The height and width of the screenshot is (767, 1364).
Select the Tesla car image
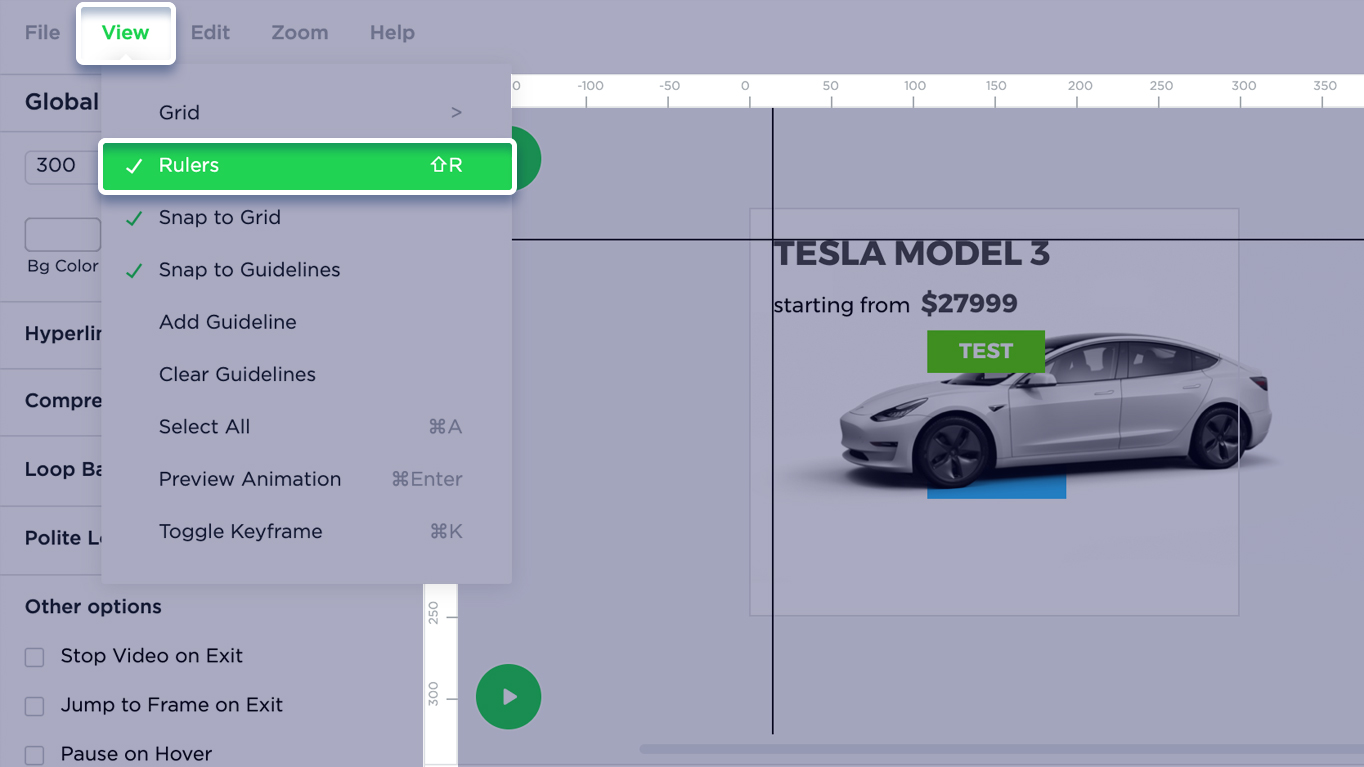coord(1055,412)
